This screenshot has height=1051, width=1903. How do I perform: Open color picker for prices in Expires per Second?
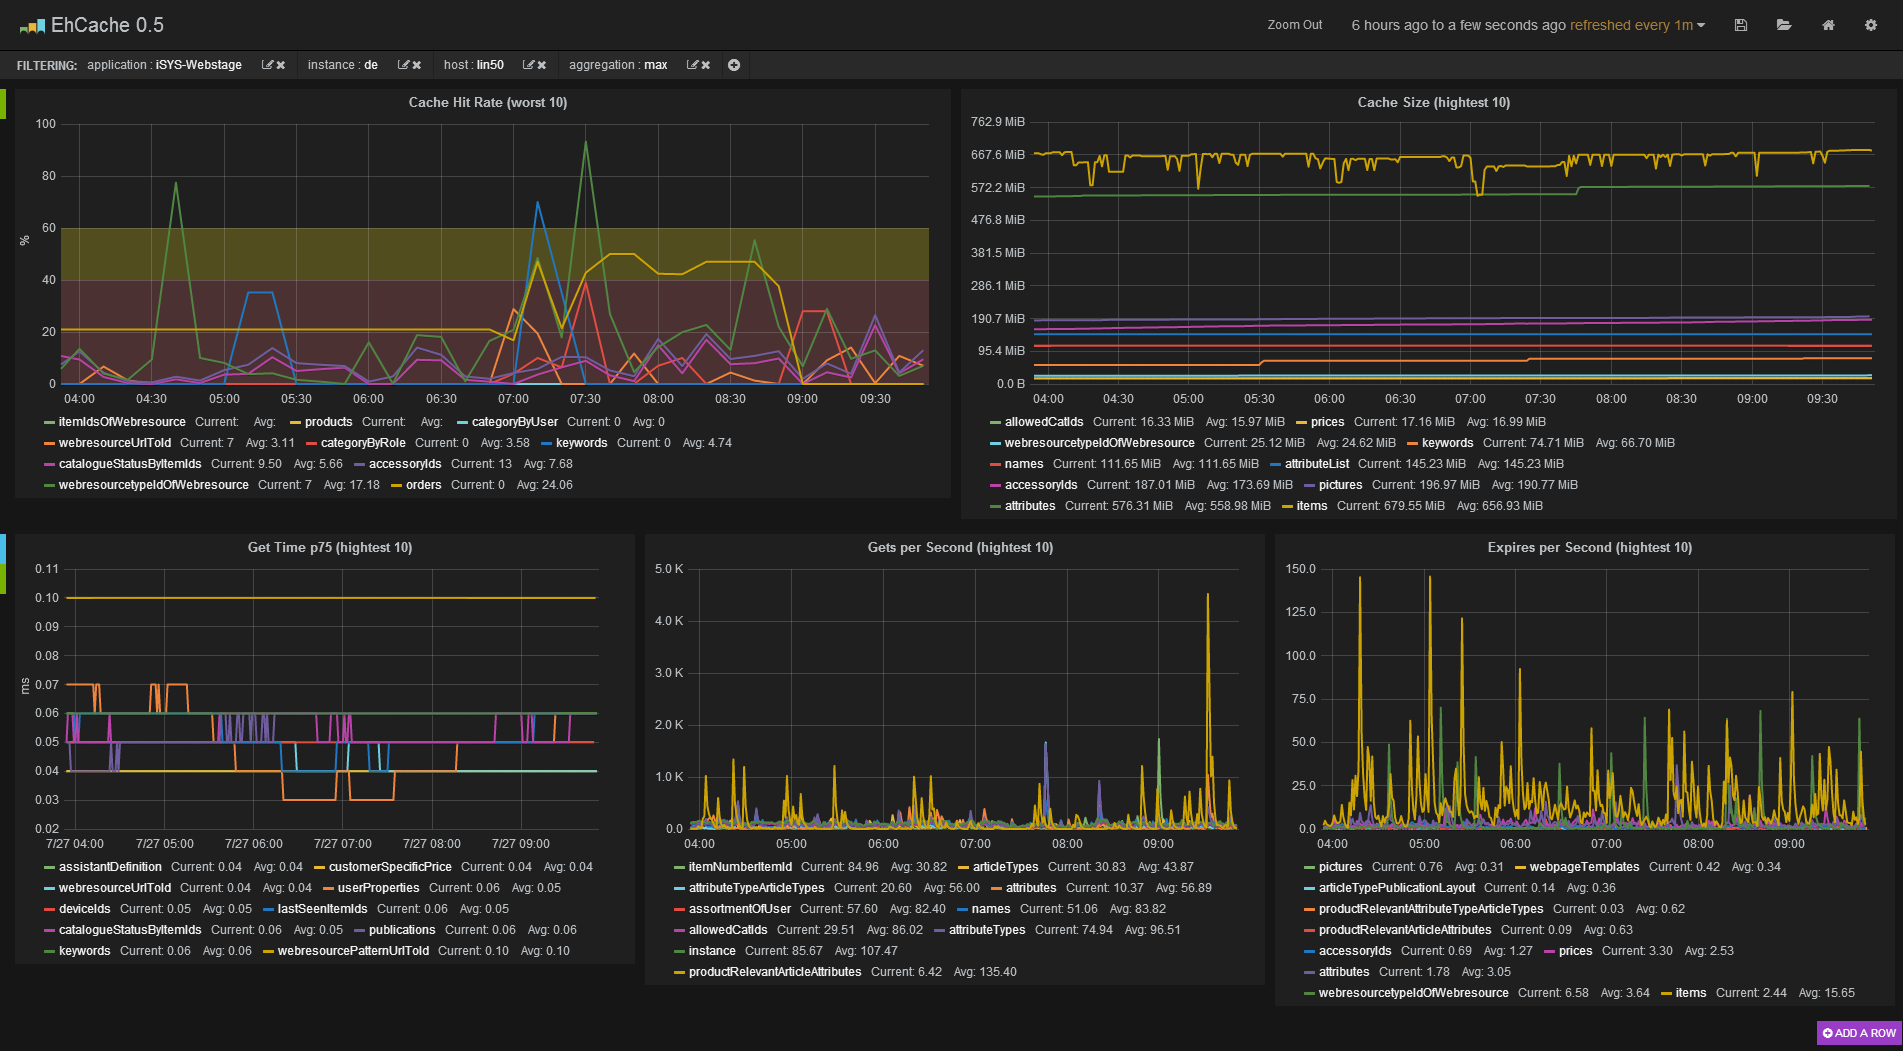tap(1550, 951)
